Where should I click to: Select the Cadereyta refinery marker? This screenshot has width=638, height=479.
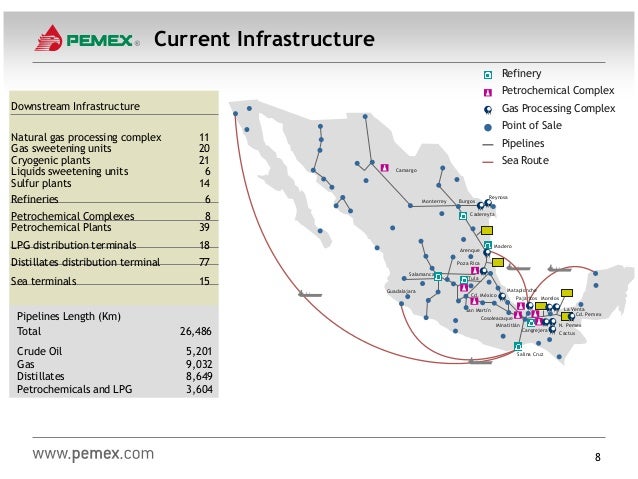pyautogui.click(x=463, y=216)
